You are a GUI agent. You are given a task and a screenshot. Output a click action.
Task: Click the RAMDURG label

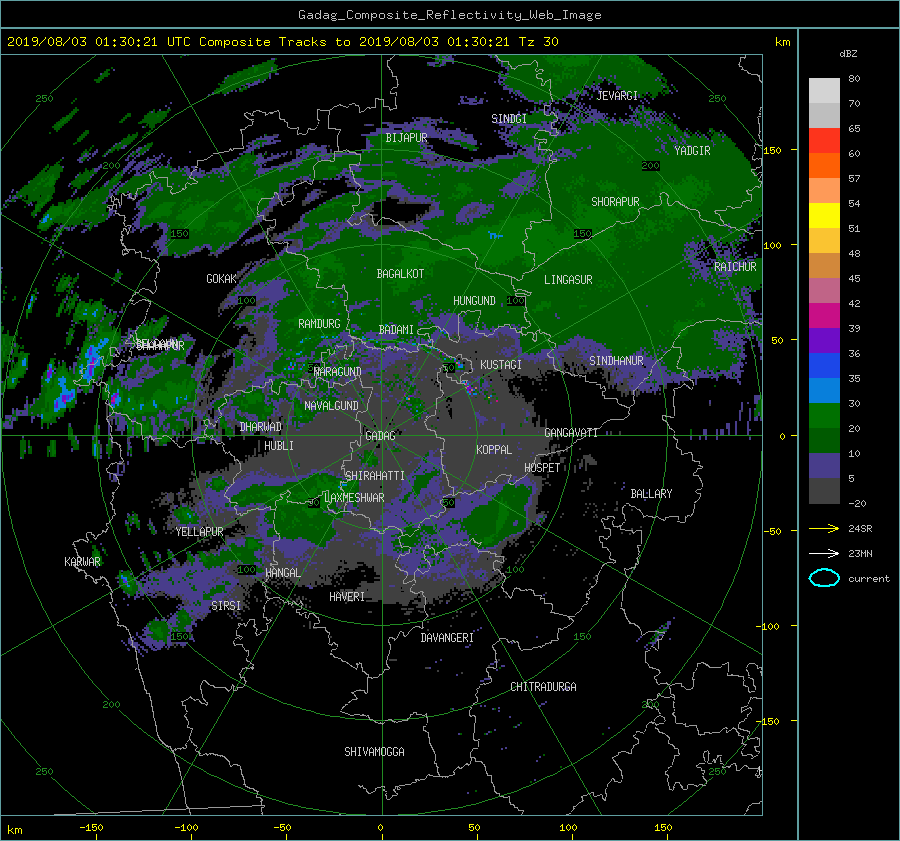(319, 324)
